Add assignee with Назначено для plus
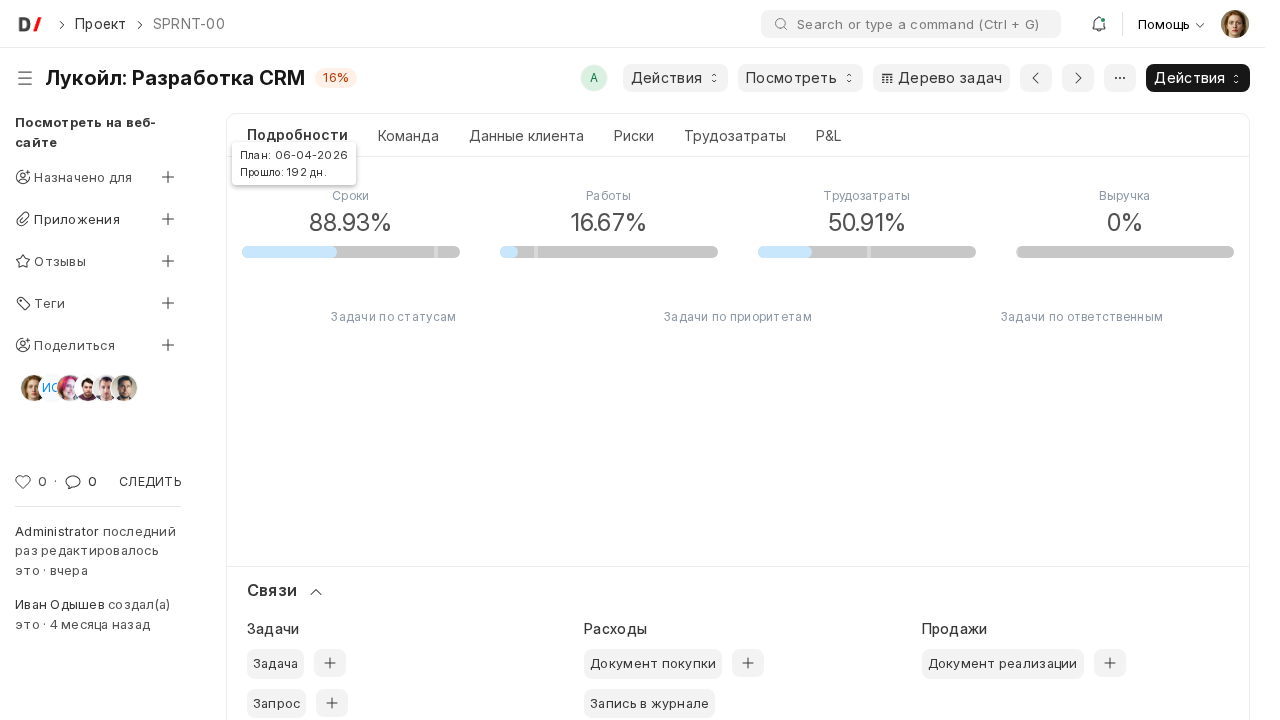 tap(168, 177)
